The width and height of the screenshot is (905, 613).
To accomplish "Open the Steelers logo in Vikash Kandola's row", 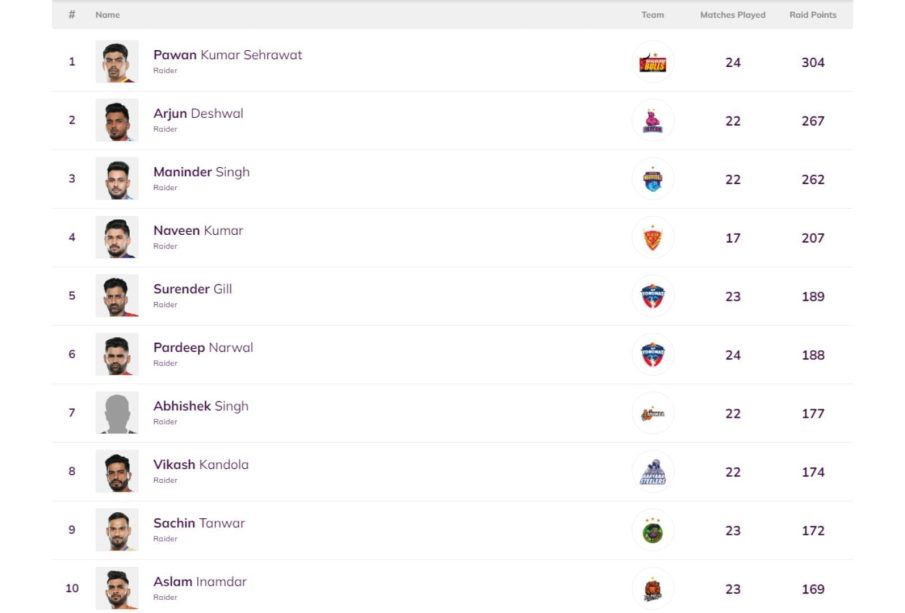I will pyautogui.click(x=653, y=472).
